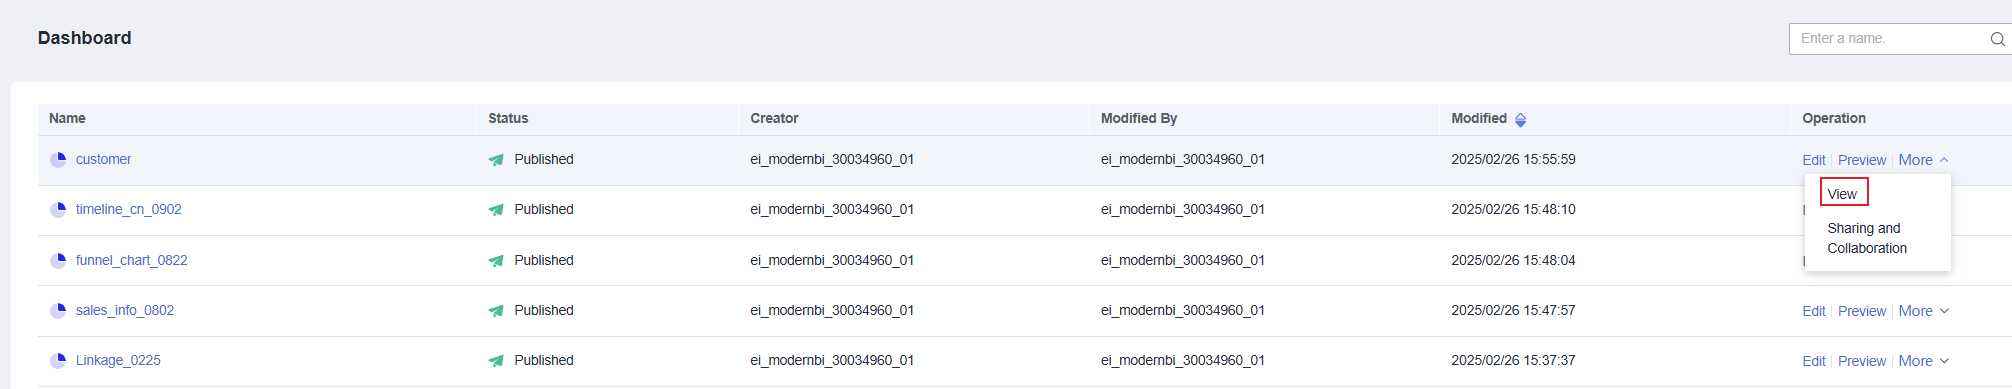Click the dashboard icon beside funnel_chart_0822

[58, 260]
